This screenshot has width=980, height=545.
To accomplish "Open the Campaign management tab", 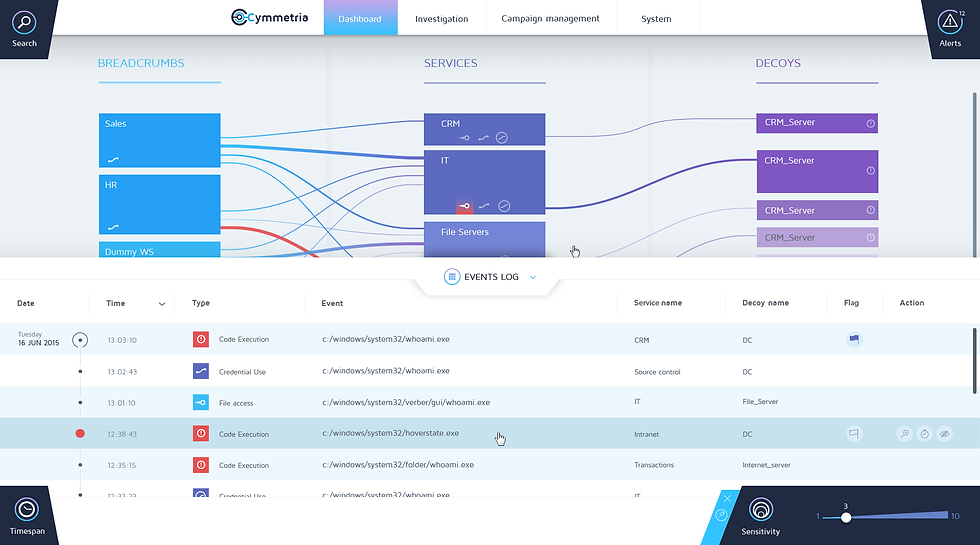I will point(550,19).
